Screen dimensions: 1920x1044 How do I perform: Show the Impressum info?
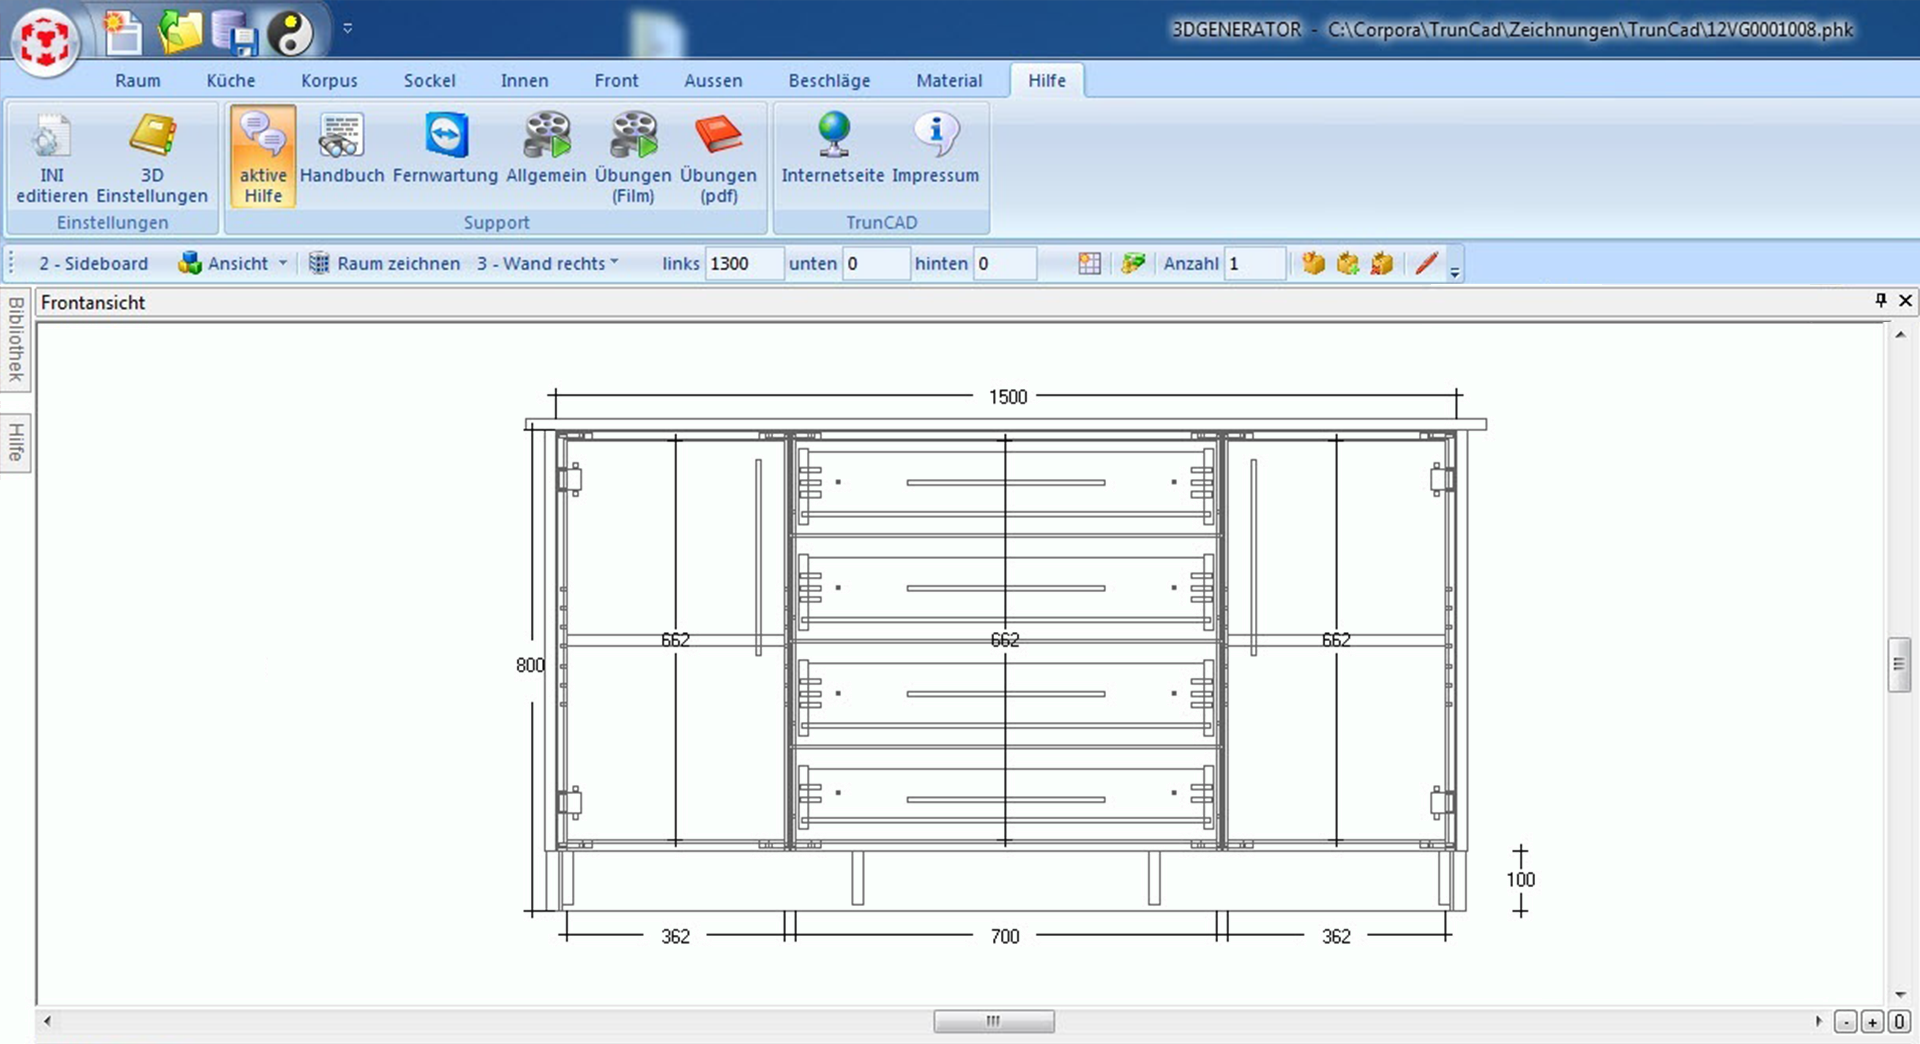tap(935, 150)
